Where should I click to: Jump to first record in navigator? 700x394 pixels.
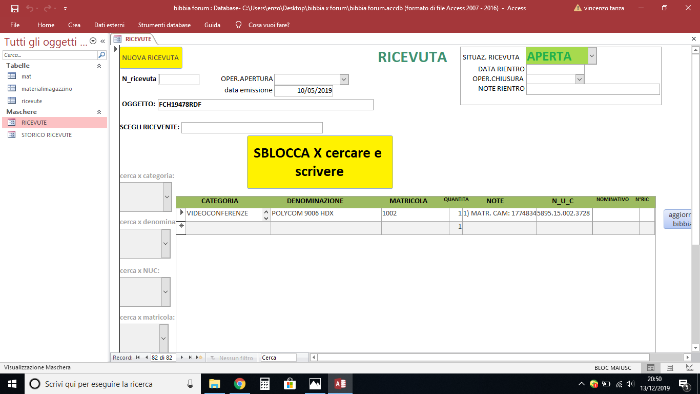pos(138,357)
